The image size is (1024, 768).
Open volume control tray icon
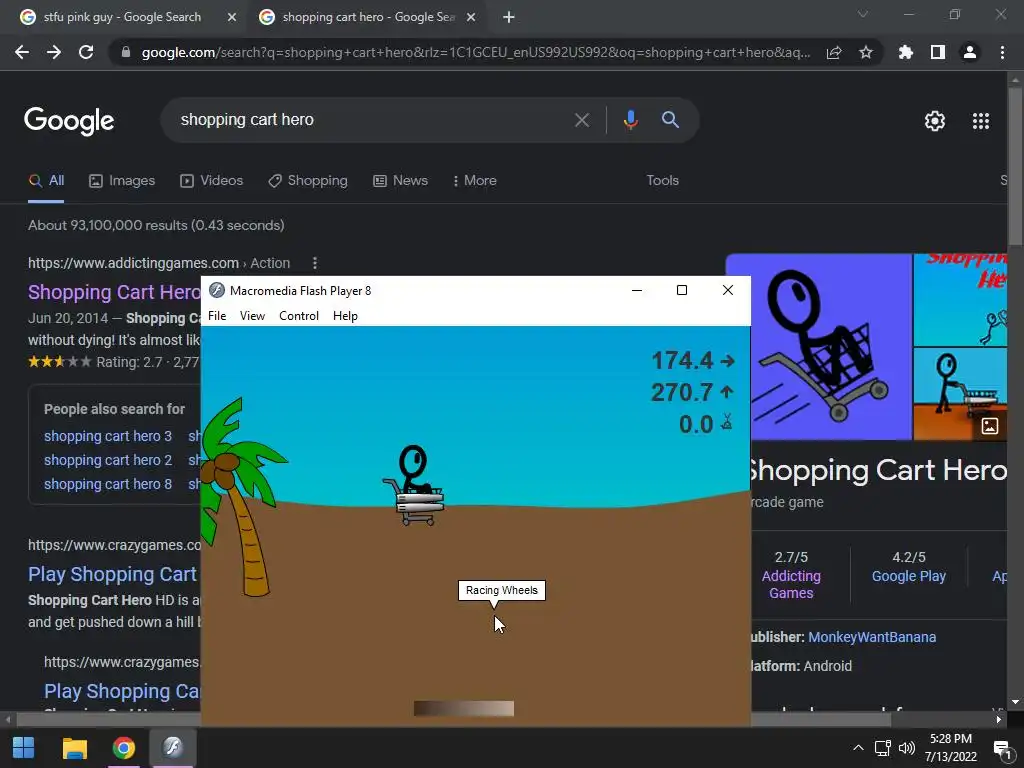pos(906,748)
